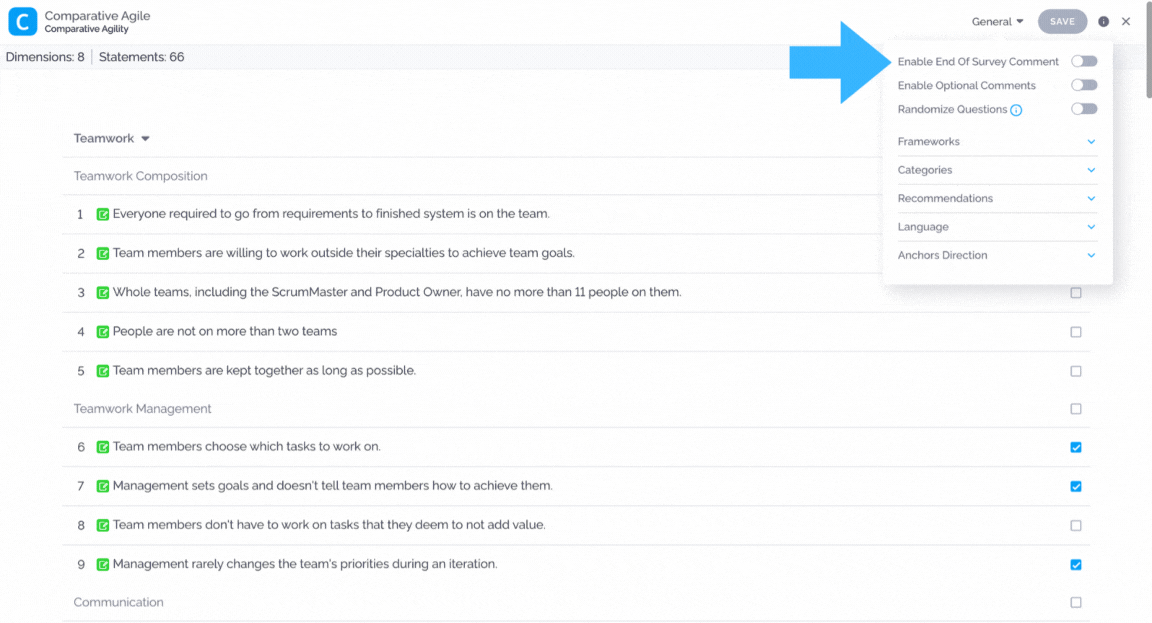Expand the Anchors Direction section
The height and width of the screenshot is (623, 1152).
997,256
